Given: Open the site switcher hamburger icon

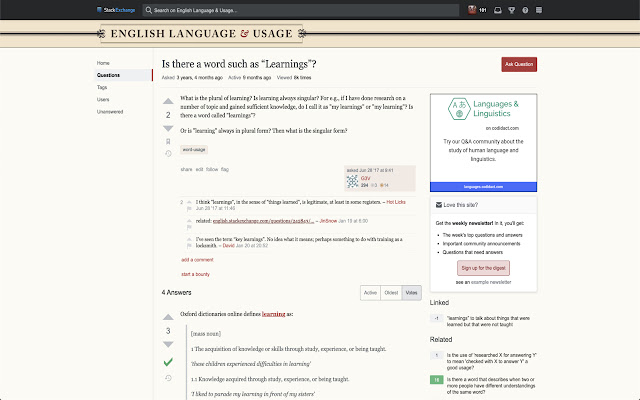Looking at the screenshot, I should click(x=539, y=10).
